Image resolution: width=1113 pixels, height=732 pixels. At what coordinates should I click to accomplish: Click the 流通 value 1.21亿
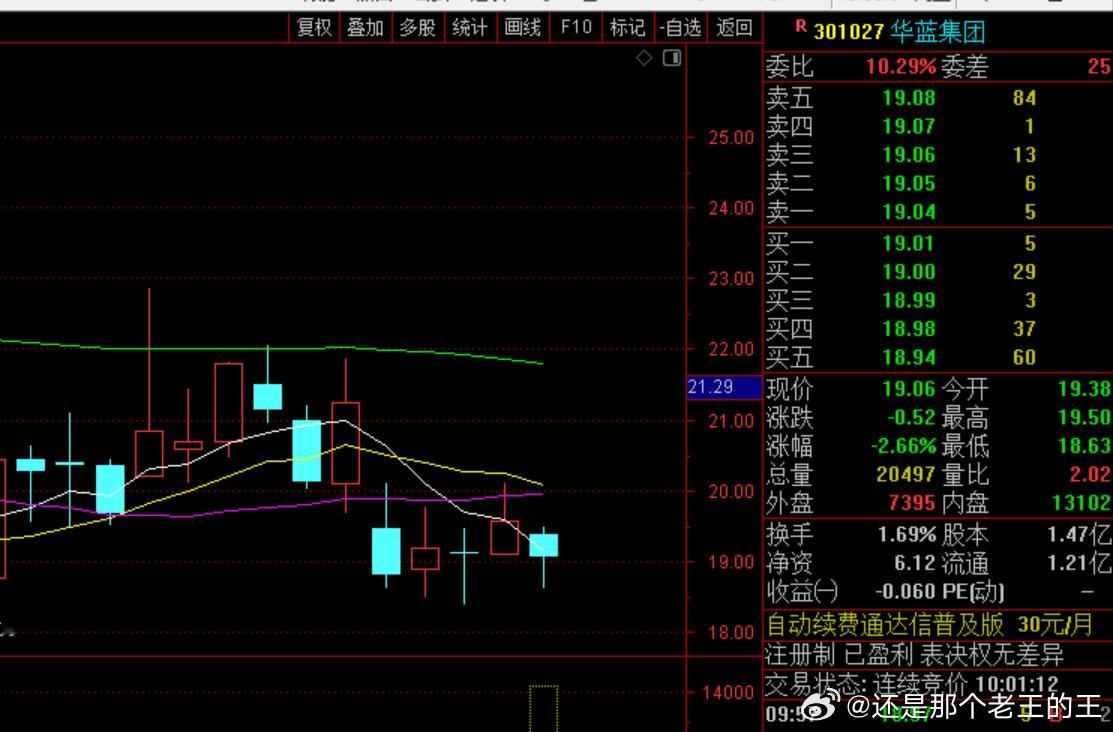1079,563
